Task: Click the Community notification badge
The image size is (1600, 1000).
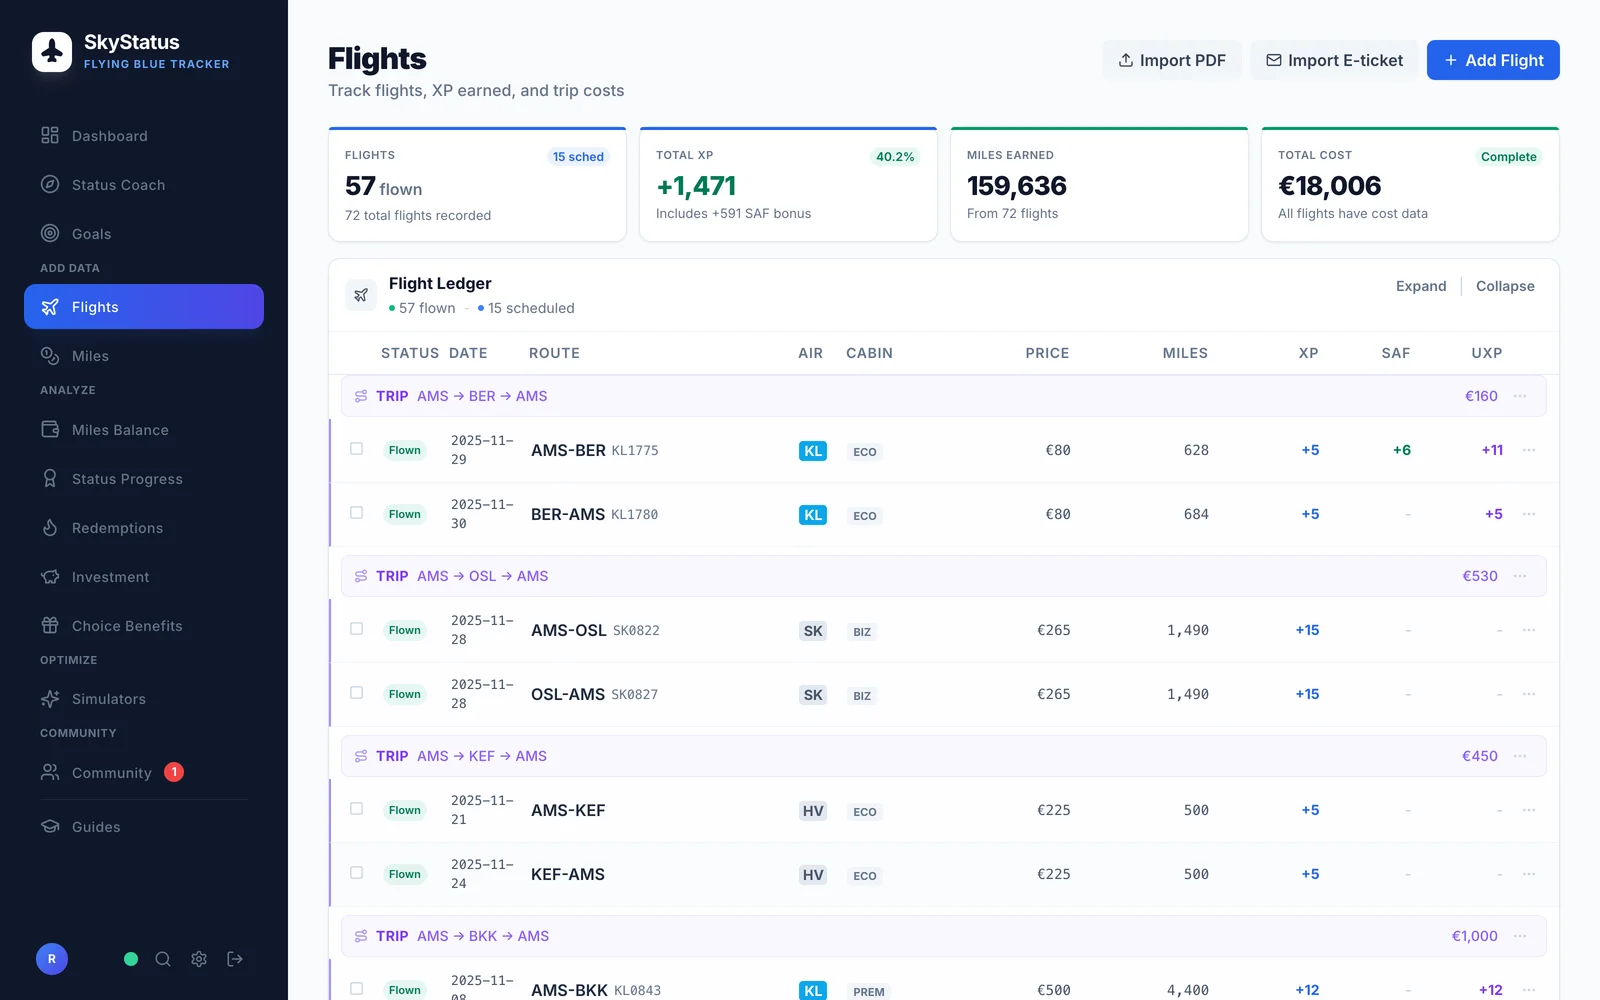Action: (174, 772)
